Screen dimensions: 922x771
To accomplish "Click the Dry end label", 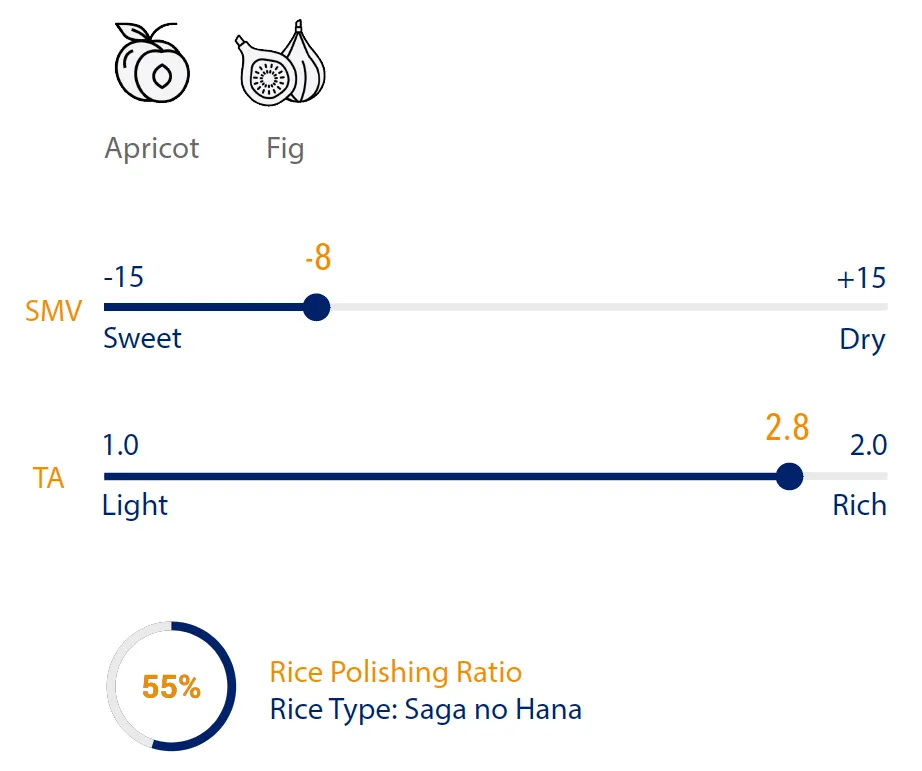I will 862,339.
